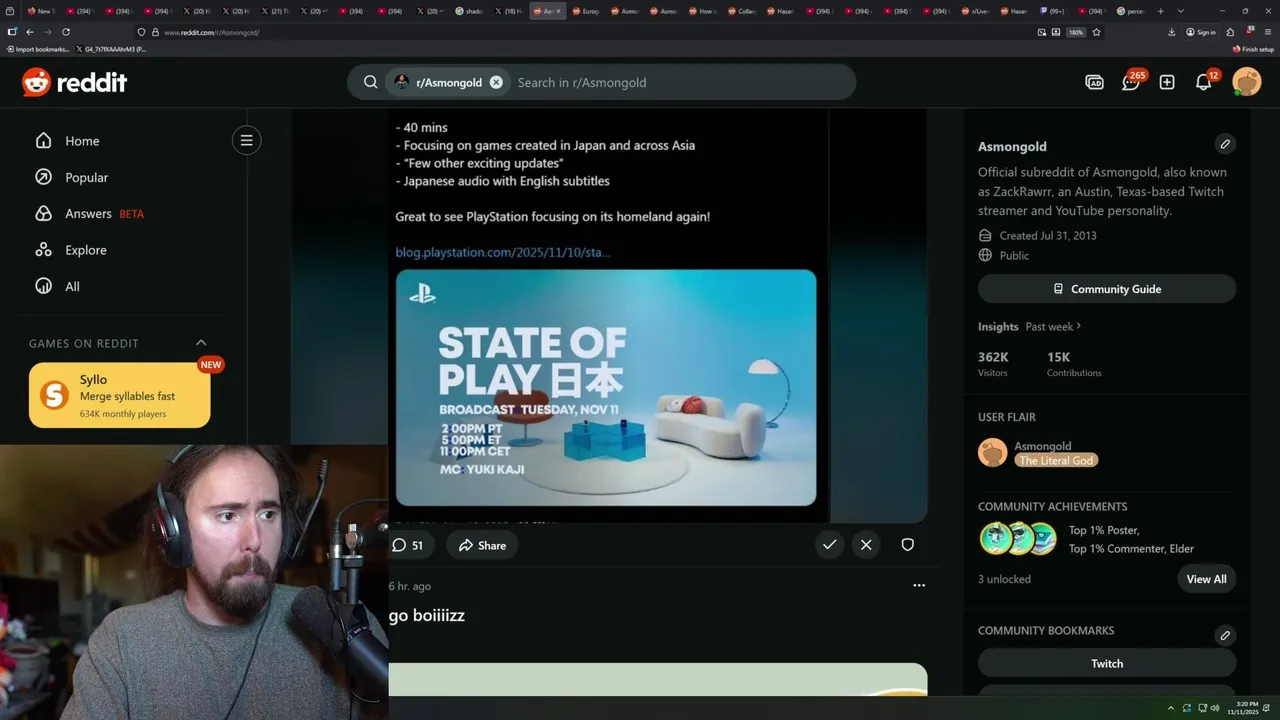Open the Import bookmarks bookmark-bar item
Screen dimensions: 1280x720
(x=38, y=49)
